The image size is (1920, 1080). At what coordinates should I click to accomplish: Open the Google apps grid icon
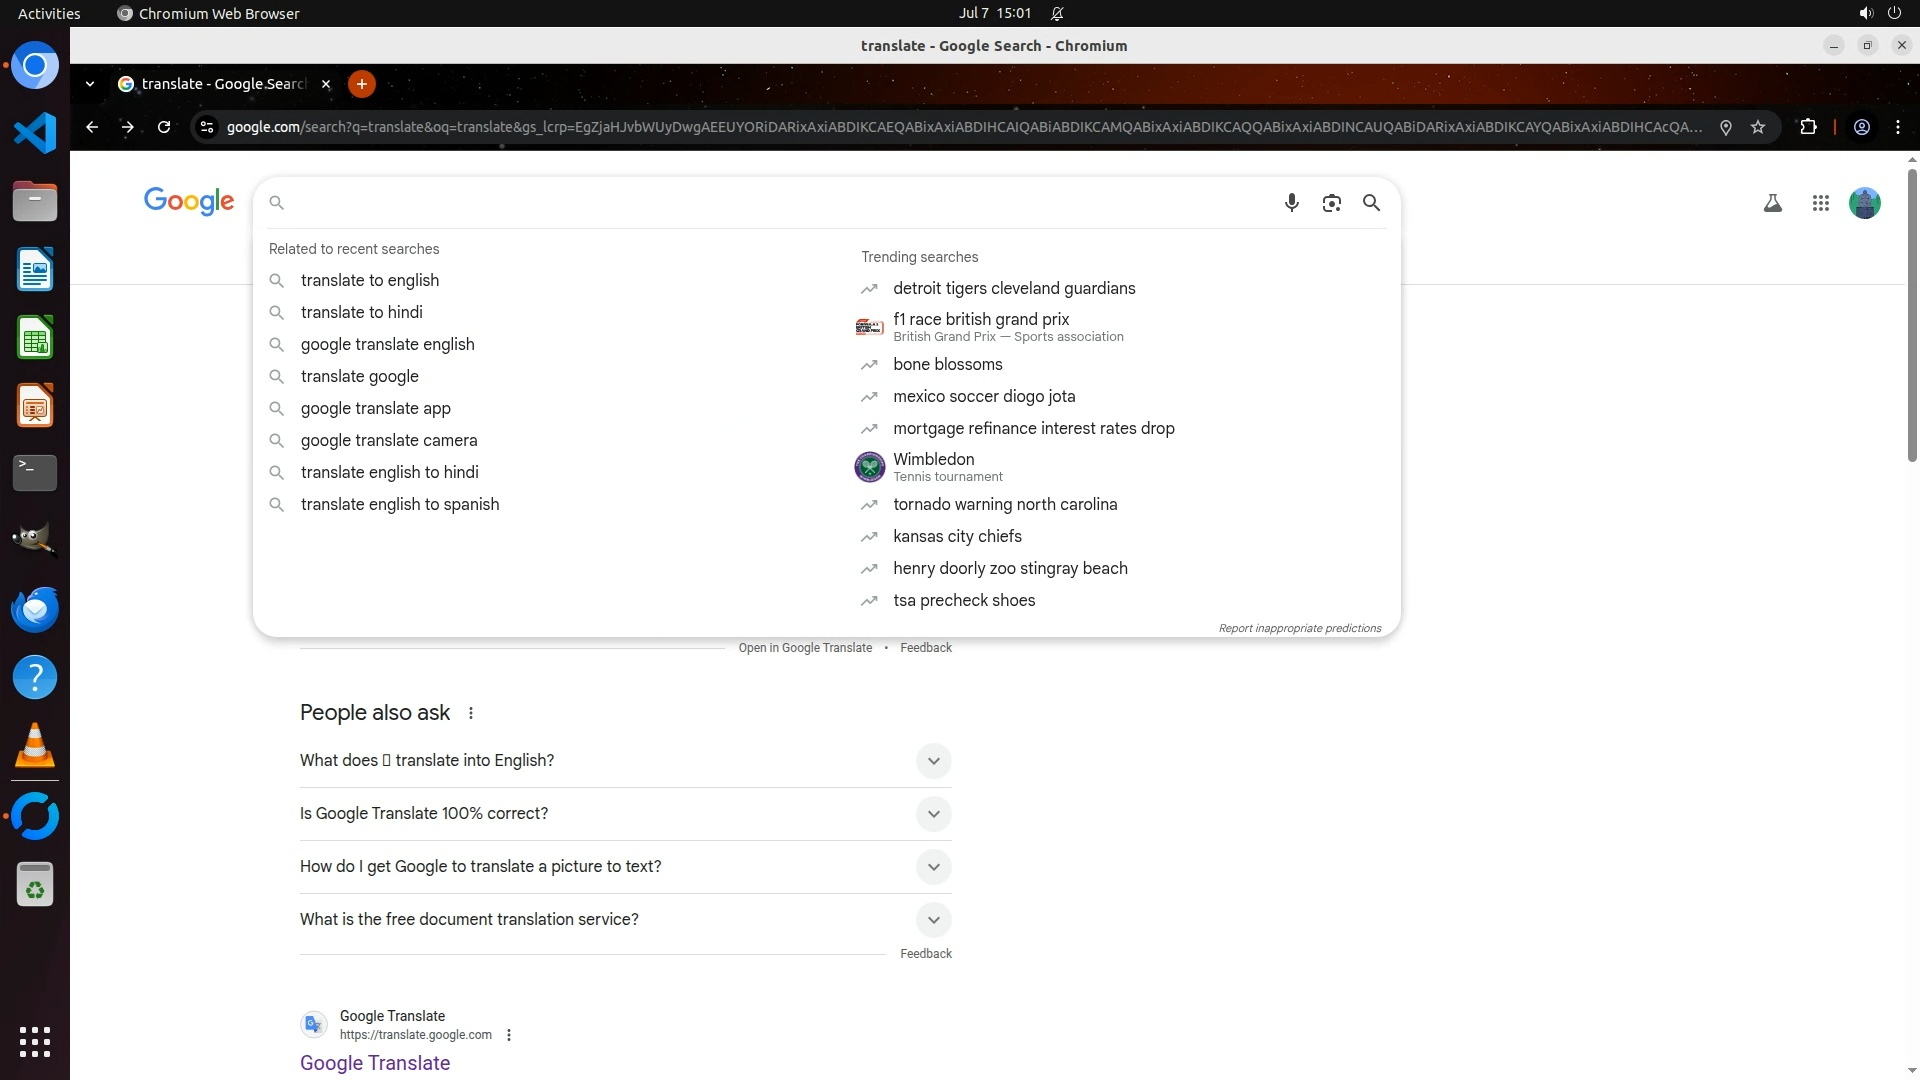[1820, 203]
